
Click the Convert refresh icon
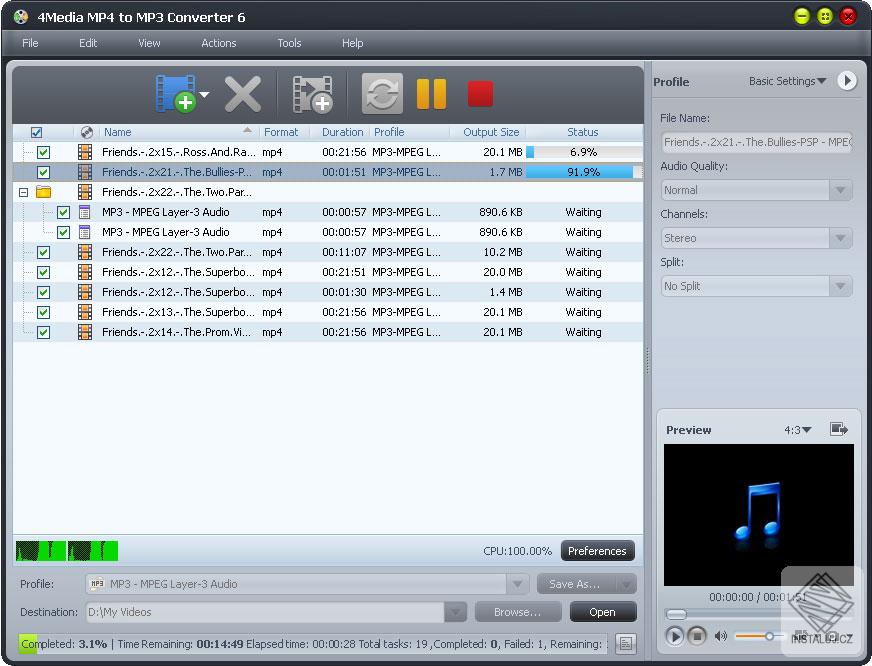(382, 93)
